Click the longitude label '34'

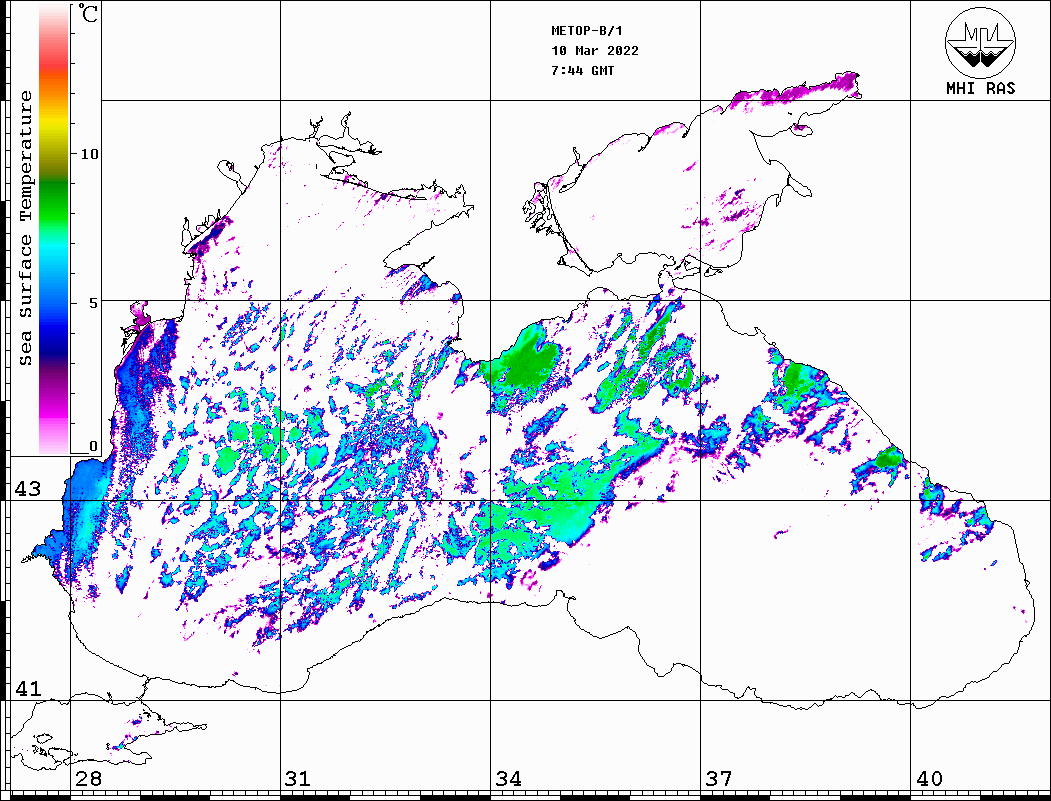[508, 778]
